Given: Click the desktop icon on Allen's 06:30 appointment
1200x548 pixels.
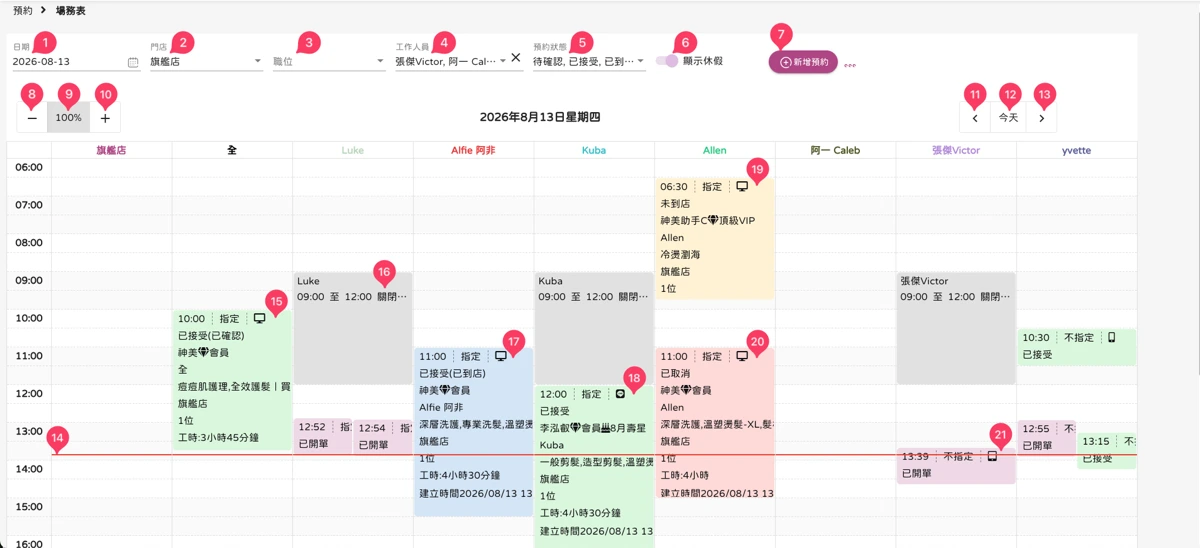Looking at the screenshot, I should click(742, 186).
